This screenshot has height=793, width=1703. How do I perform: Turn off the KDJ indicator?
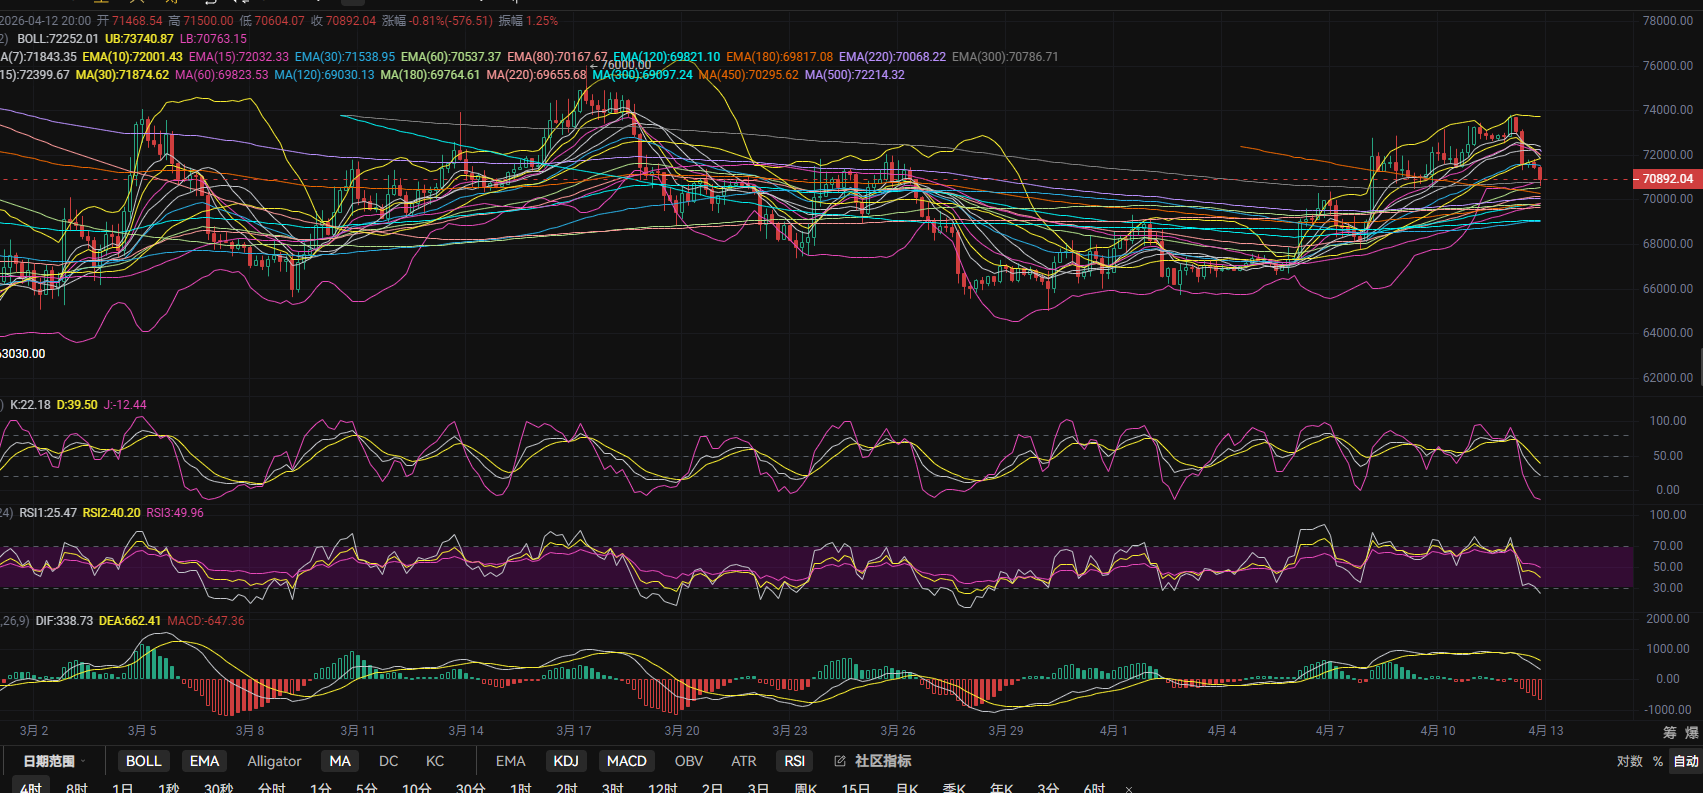(x=566, y=761)
